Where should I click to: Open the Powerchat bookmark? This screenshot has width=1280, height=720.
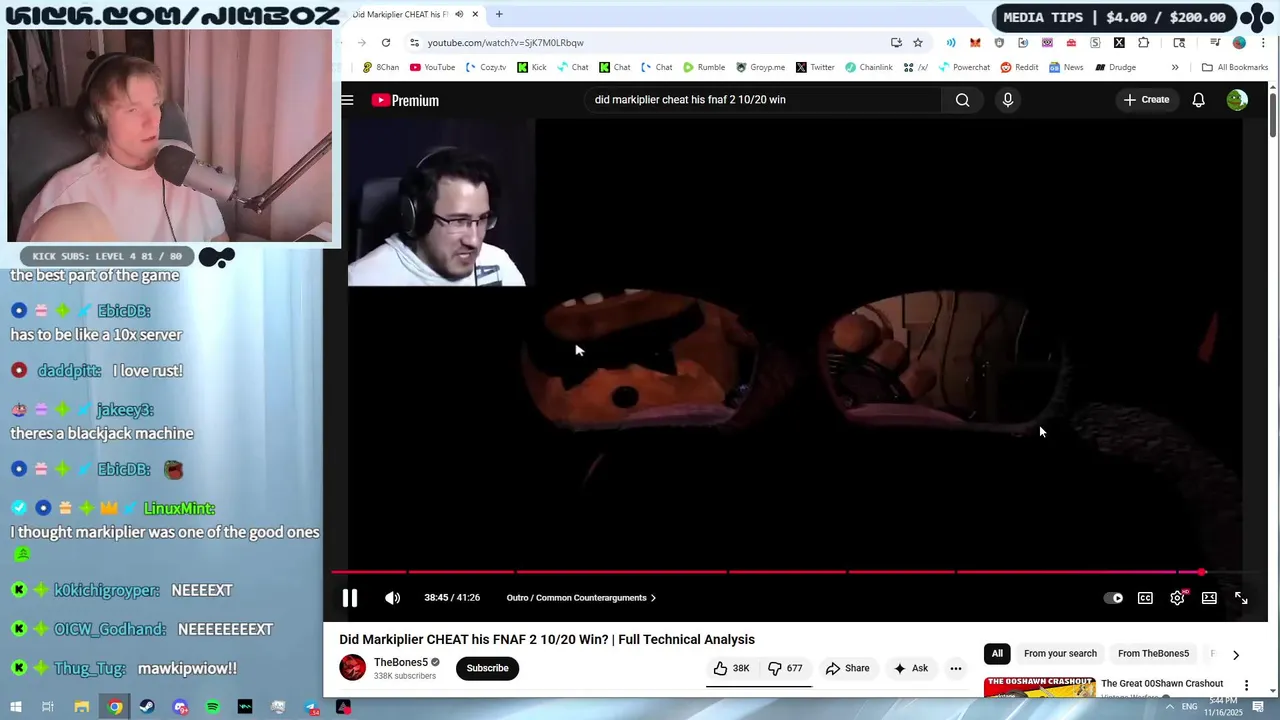pos(963,67)
